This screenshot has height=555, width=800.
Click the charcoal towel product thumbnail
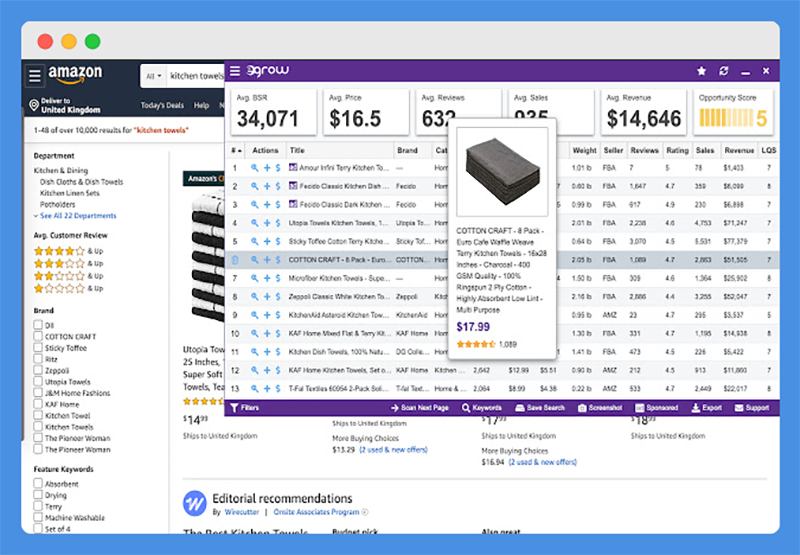(x=502, y=172)
